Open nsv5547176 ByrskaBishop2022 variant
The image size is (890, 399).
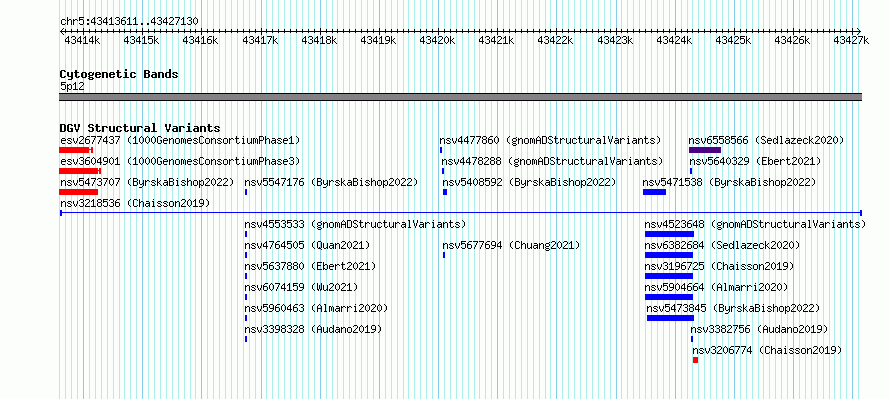point(331,182)
